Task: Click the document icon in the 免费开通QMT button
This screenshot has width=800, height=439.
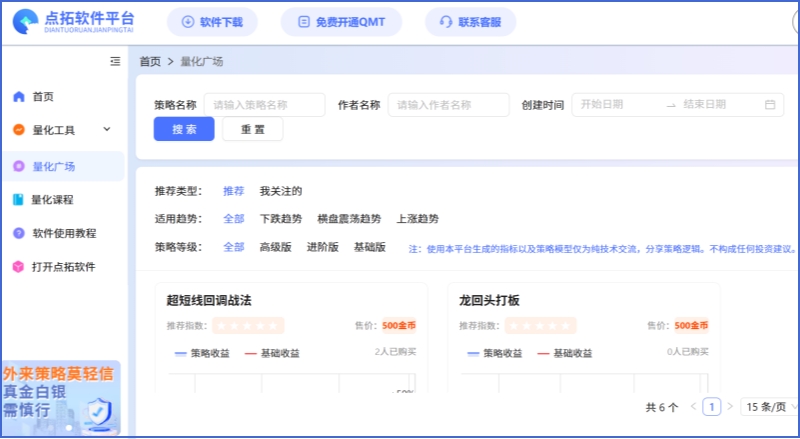Action: coord(304,22)
